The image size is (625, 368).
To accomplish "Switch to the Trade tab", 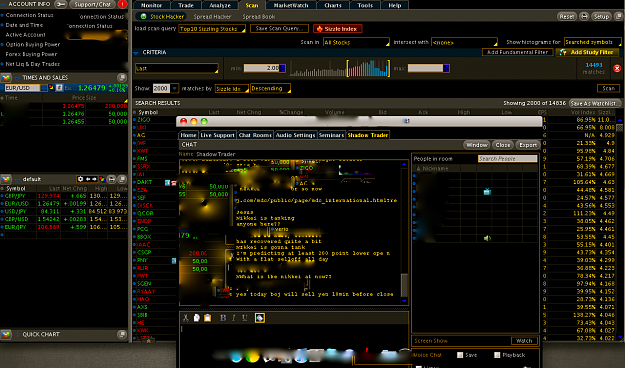I will point(186,5).
